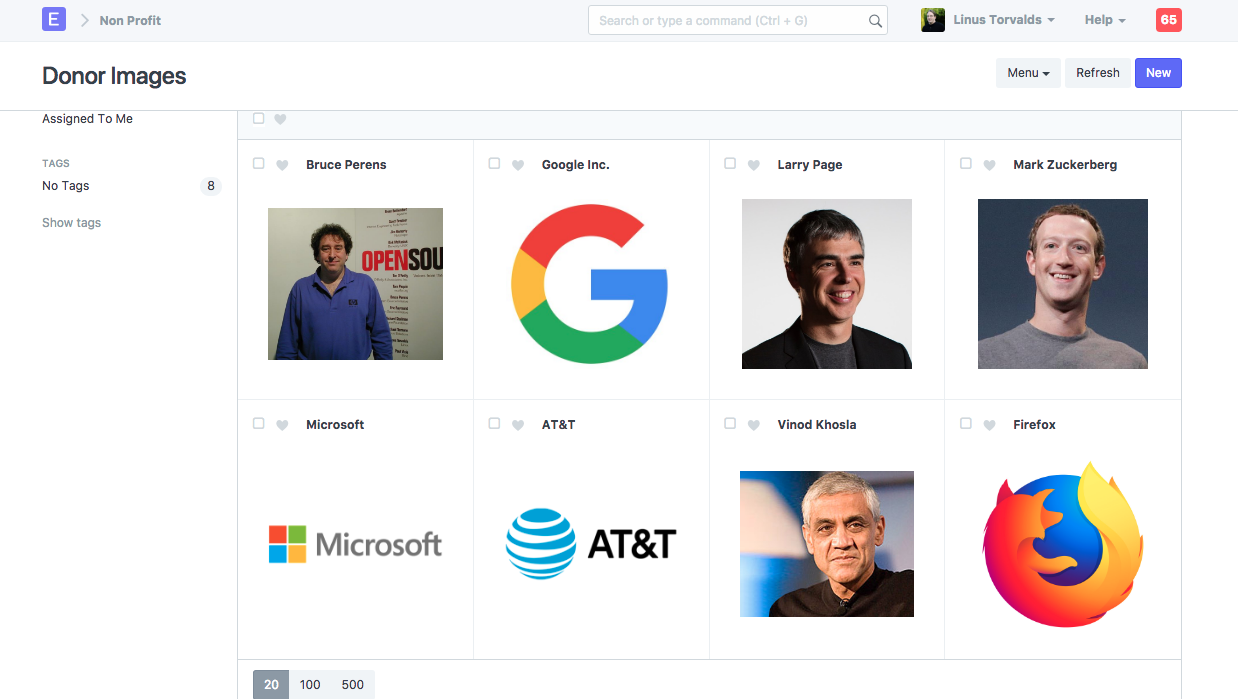Viewport: 1238px width, 699px height.
Task: Focus the search or command box
Action: (x=738, y=20)
